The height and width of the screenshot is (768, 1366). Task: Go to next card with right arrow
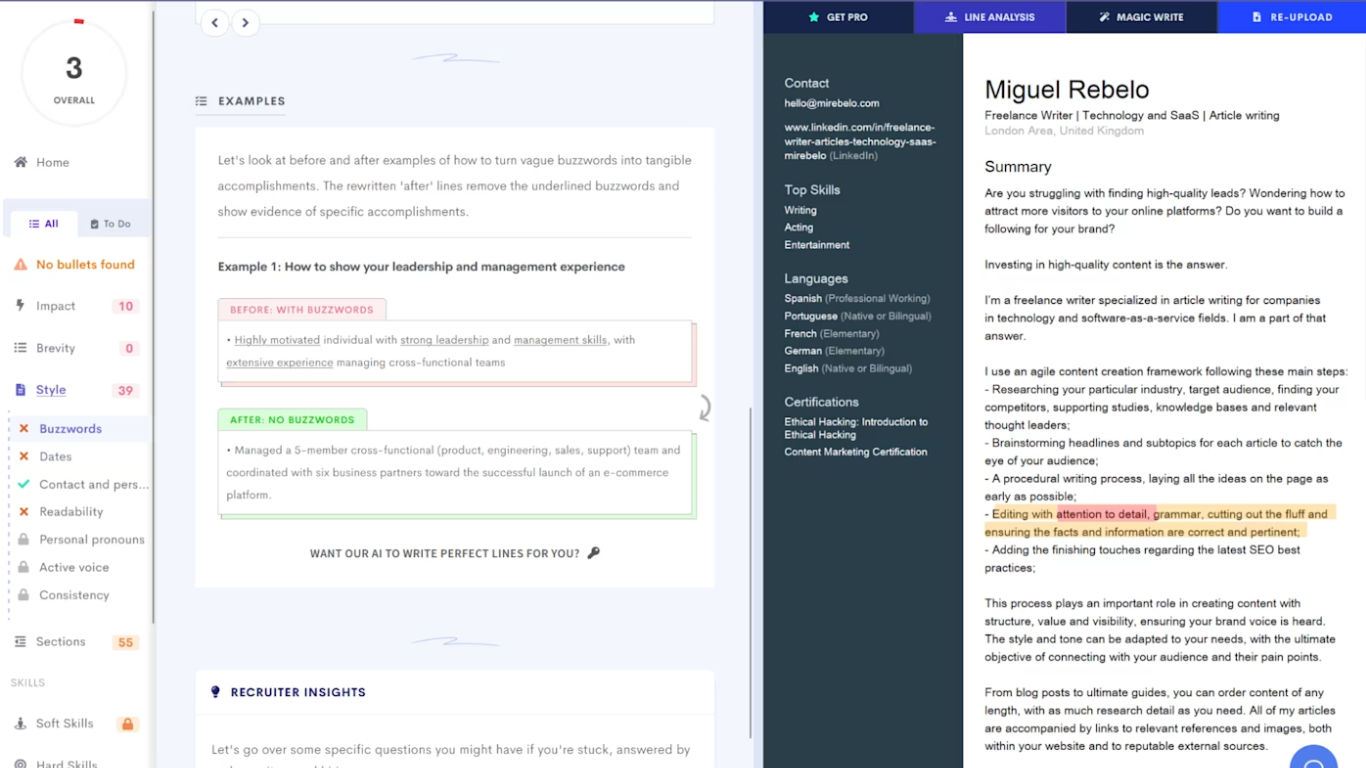[245, 23]
